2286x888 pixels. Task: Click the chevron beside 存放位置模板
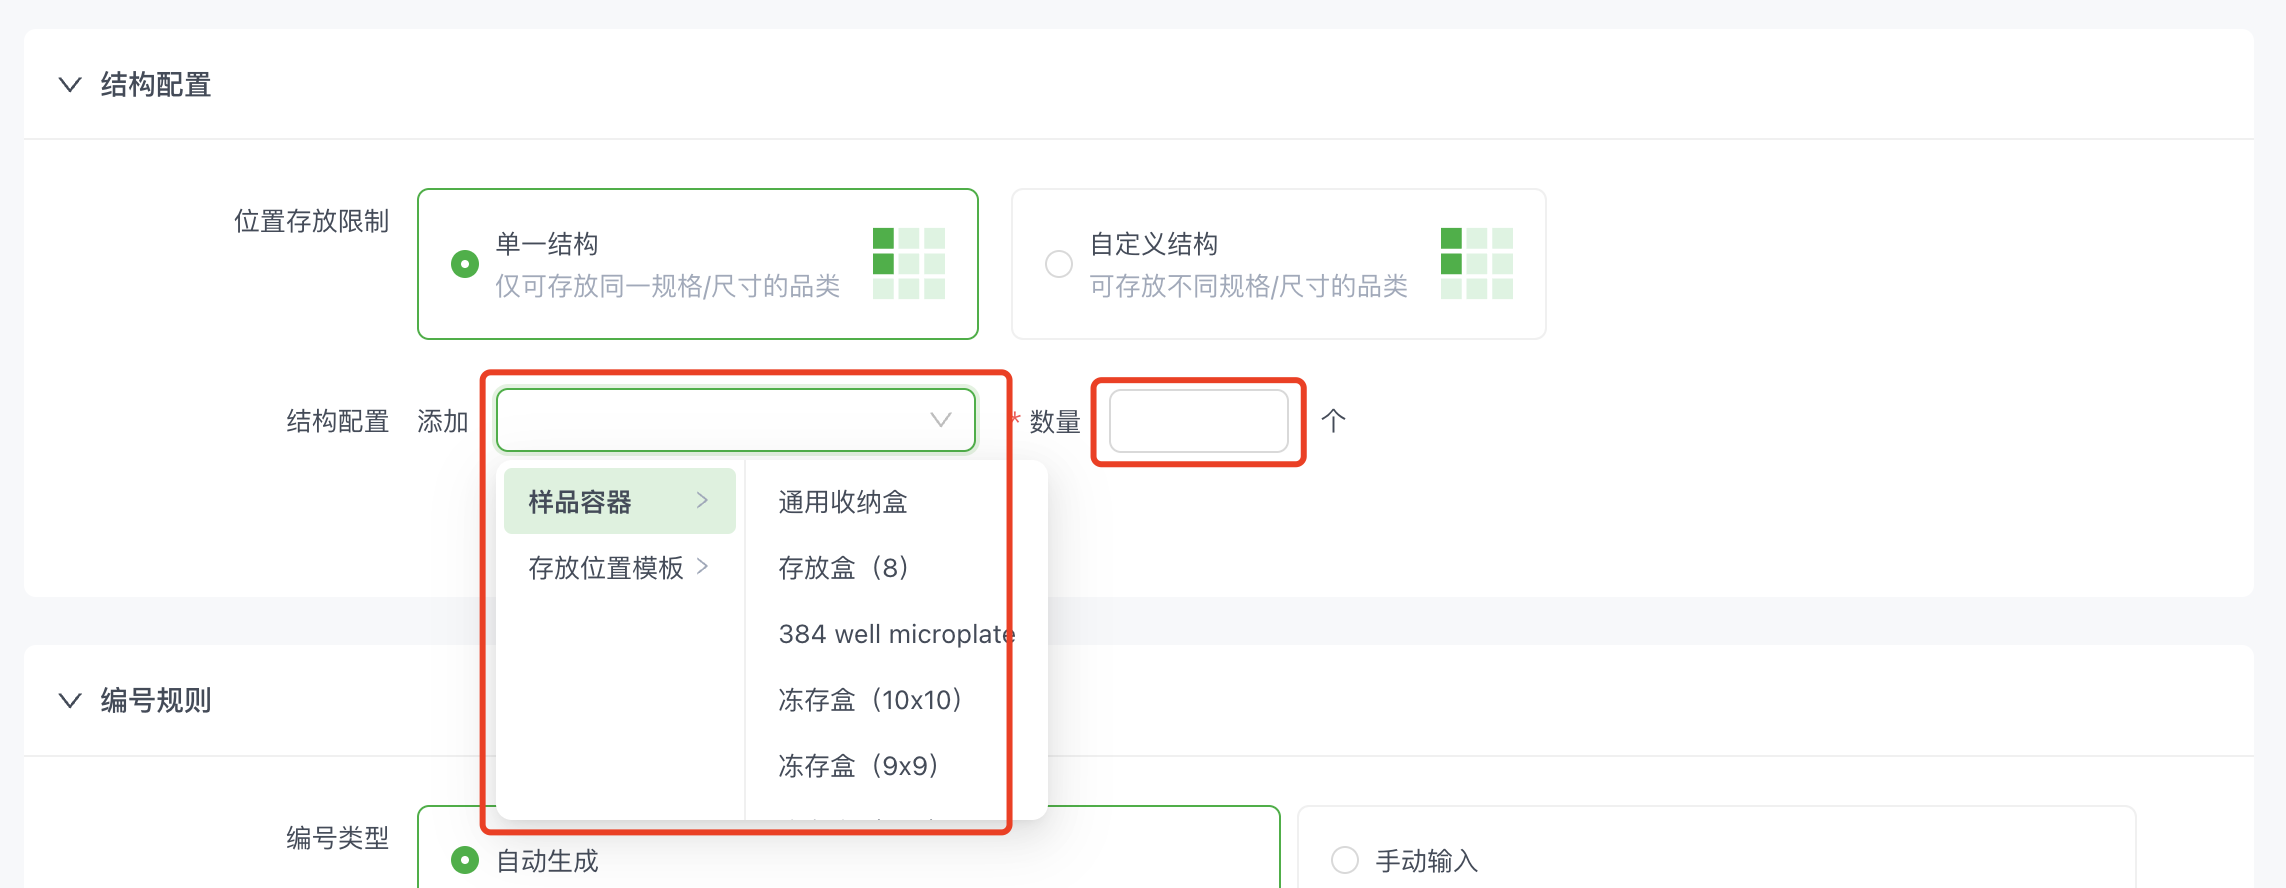[x=703, y=566]
